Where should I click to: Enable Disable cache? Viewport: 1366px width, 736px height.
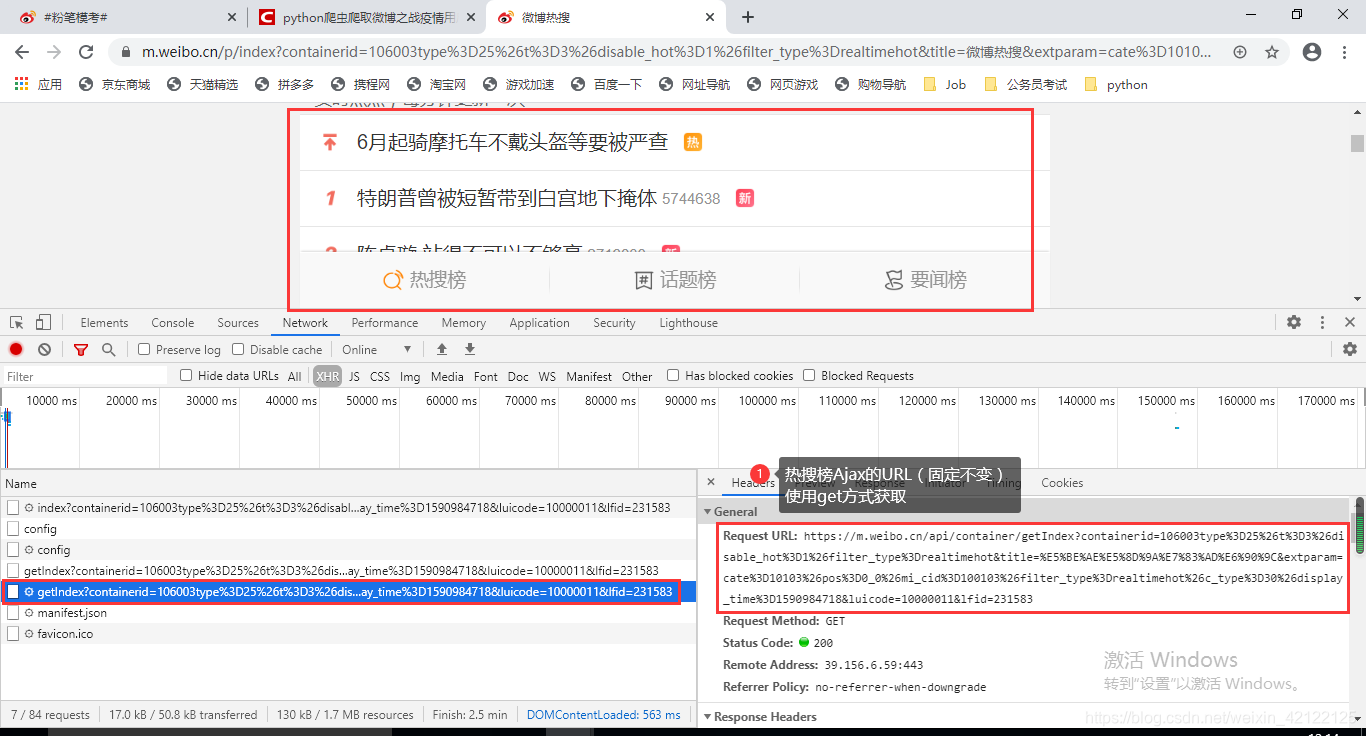[237, 349]
